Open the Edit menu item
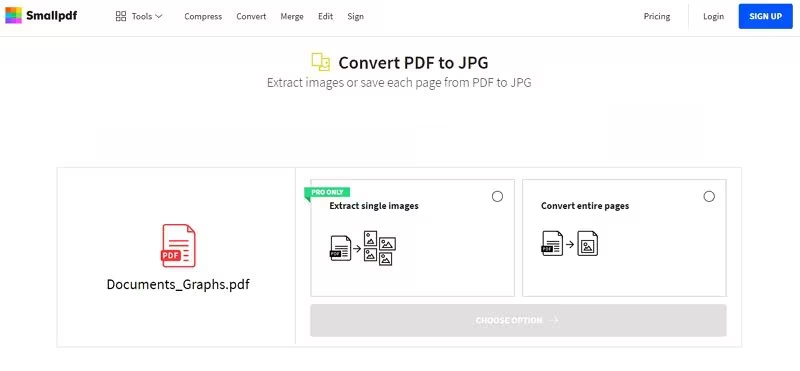The width and height of the screenshot is (800, 371). pos(326,16)
